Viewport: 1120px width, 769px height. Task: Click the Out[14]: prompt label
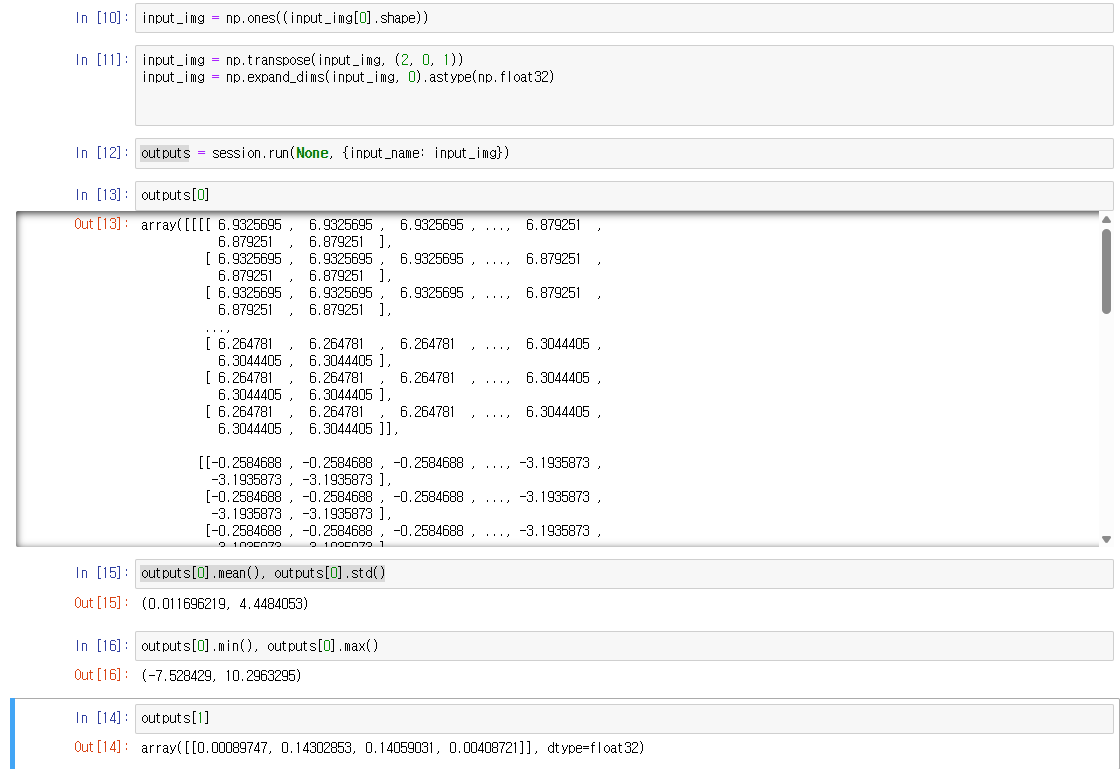pos(101,747)
